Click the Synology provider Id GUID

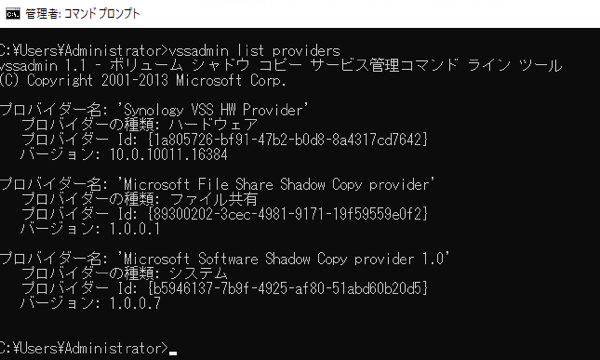tap(288, 140)
